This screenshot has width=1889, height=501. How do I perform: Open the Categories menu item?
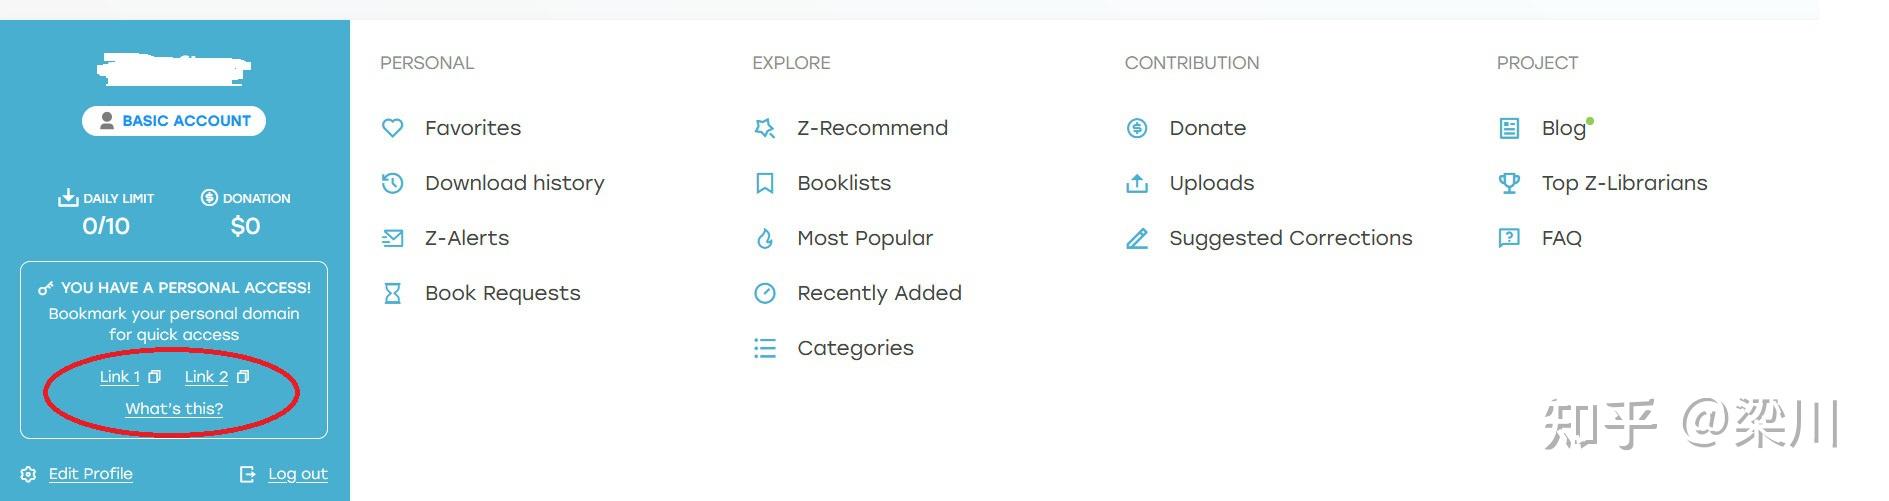click(x=855, y=348)
